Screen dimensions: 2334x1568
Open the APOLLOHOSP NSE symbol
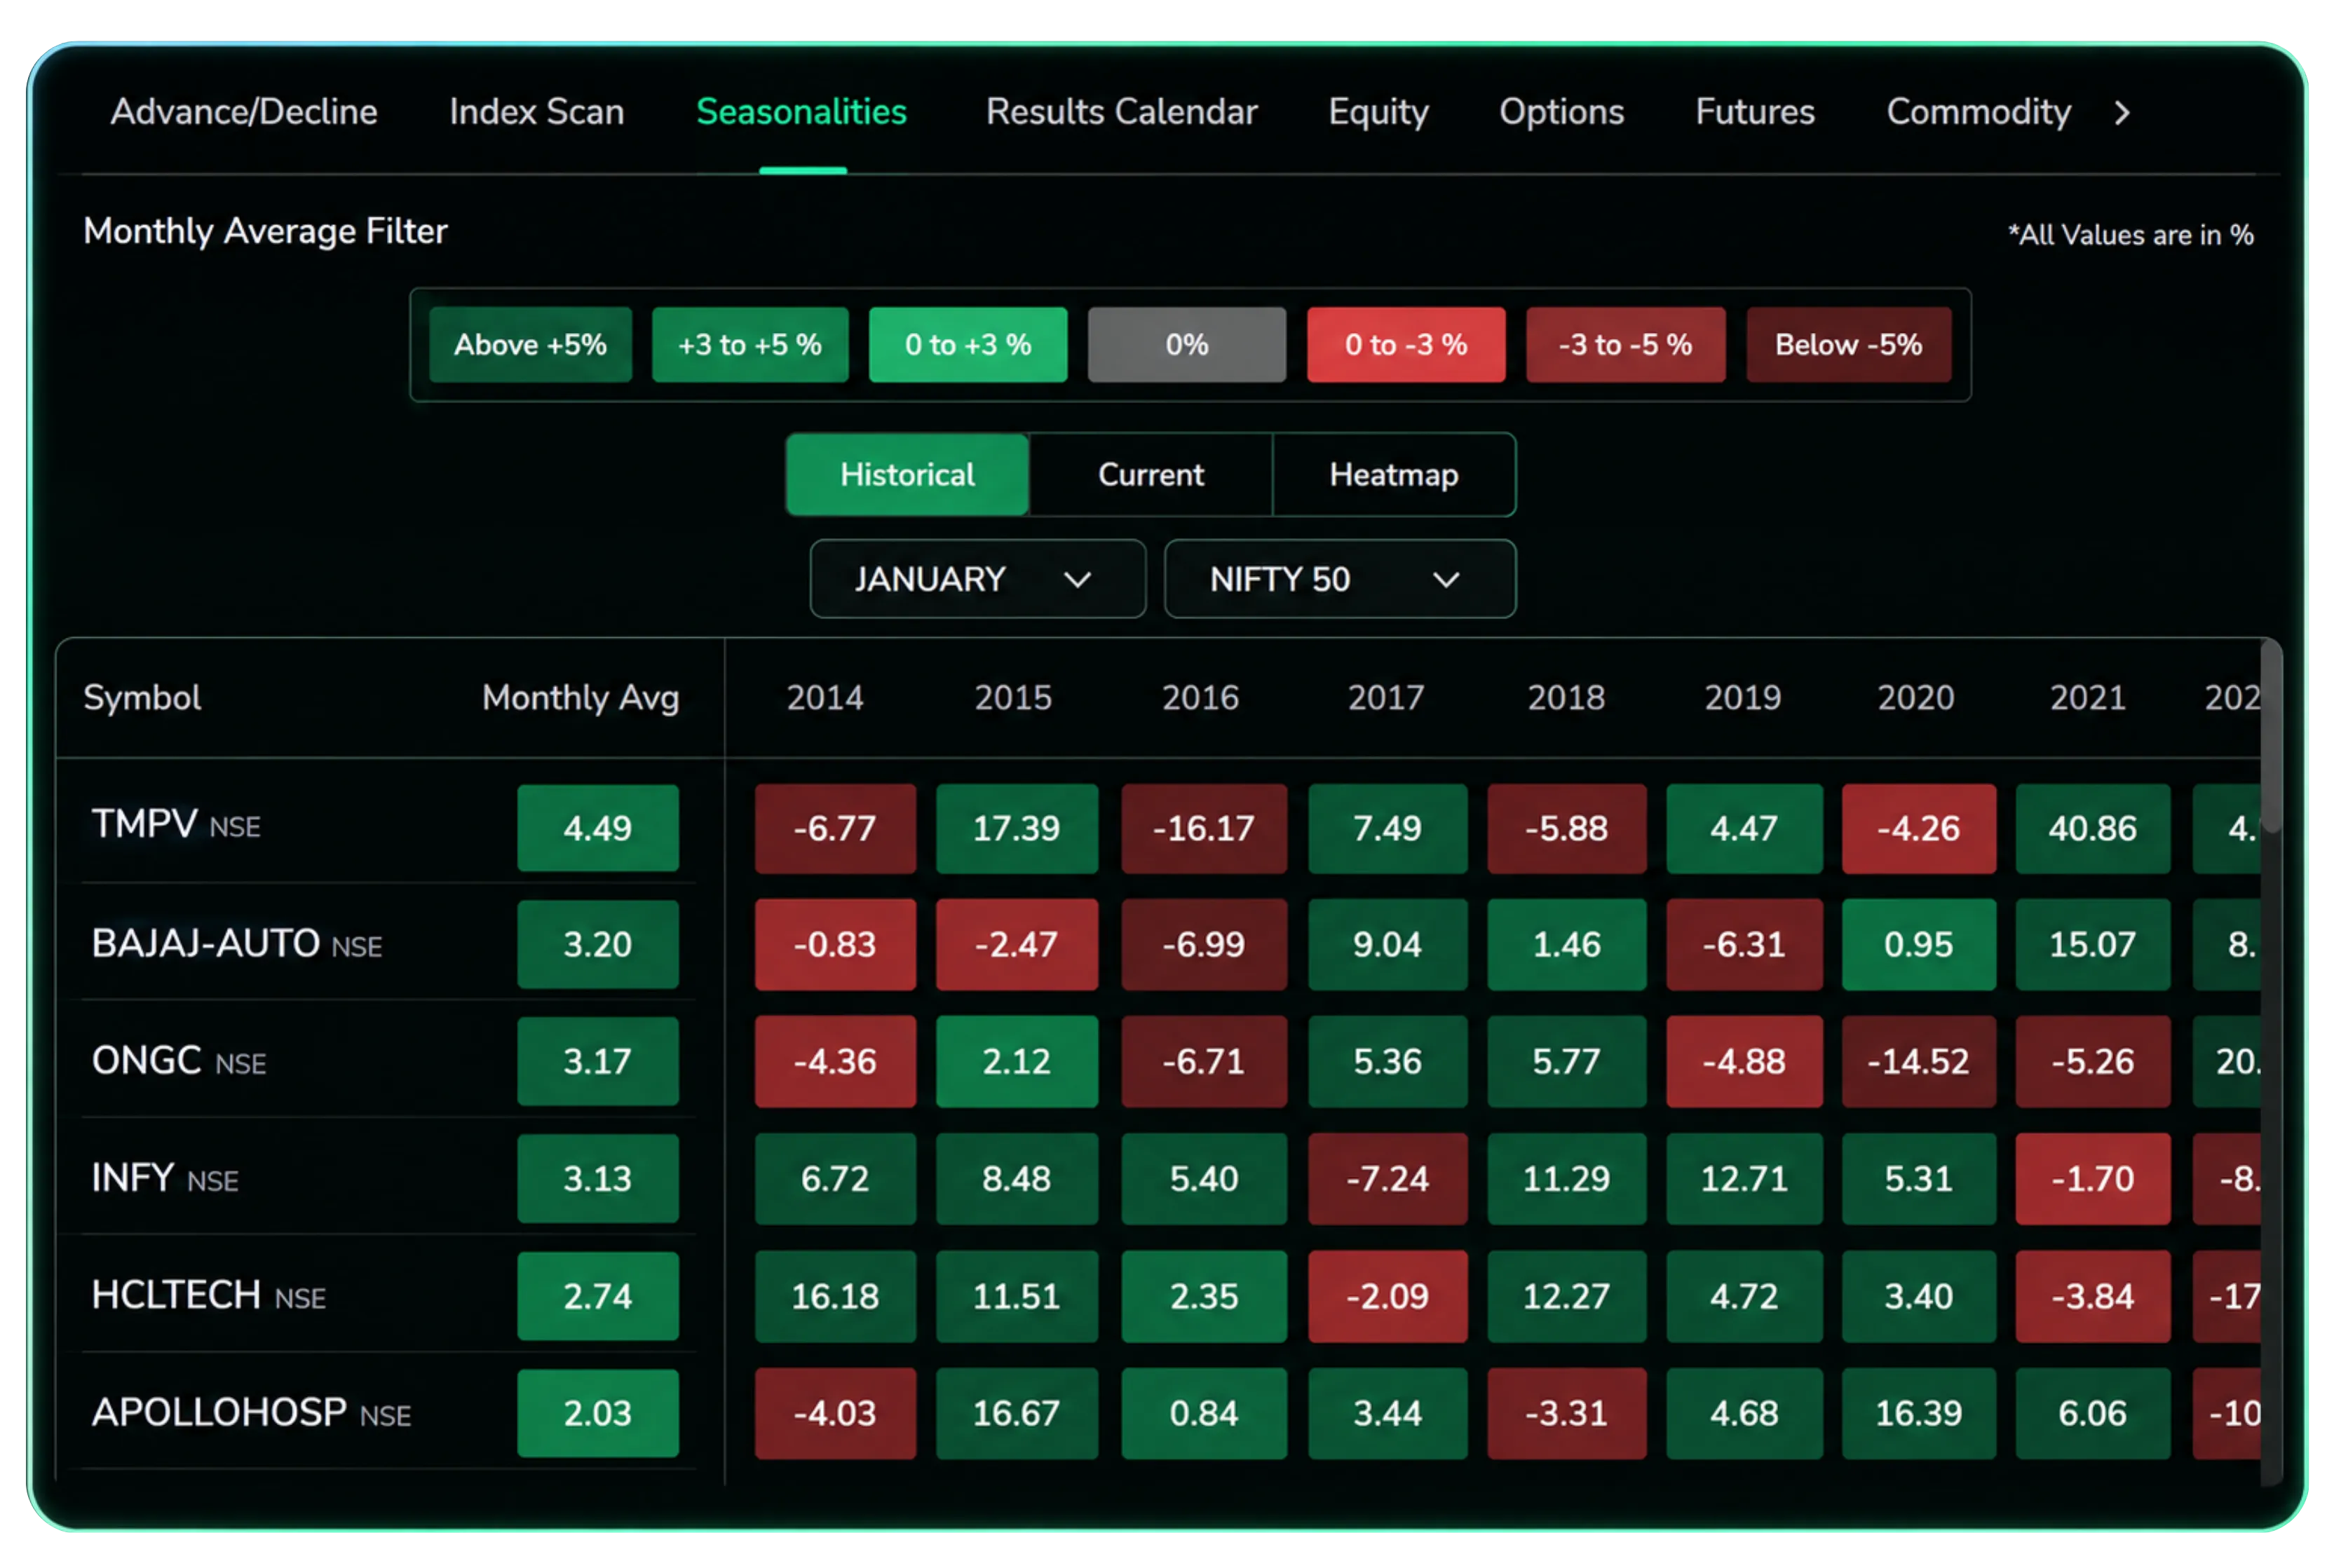pos(251,1413)
